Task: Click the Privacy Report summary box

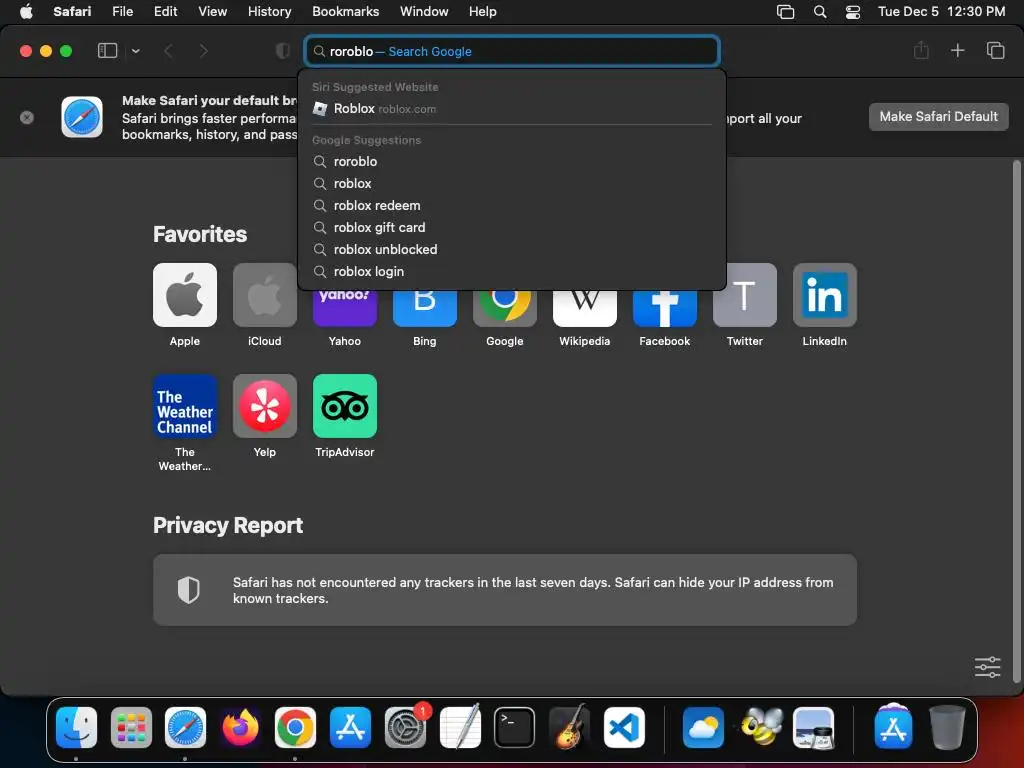Action: [x=505, y=590]
